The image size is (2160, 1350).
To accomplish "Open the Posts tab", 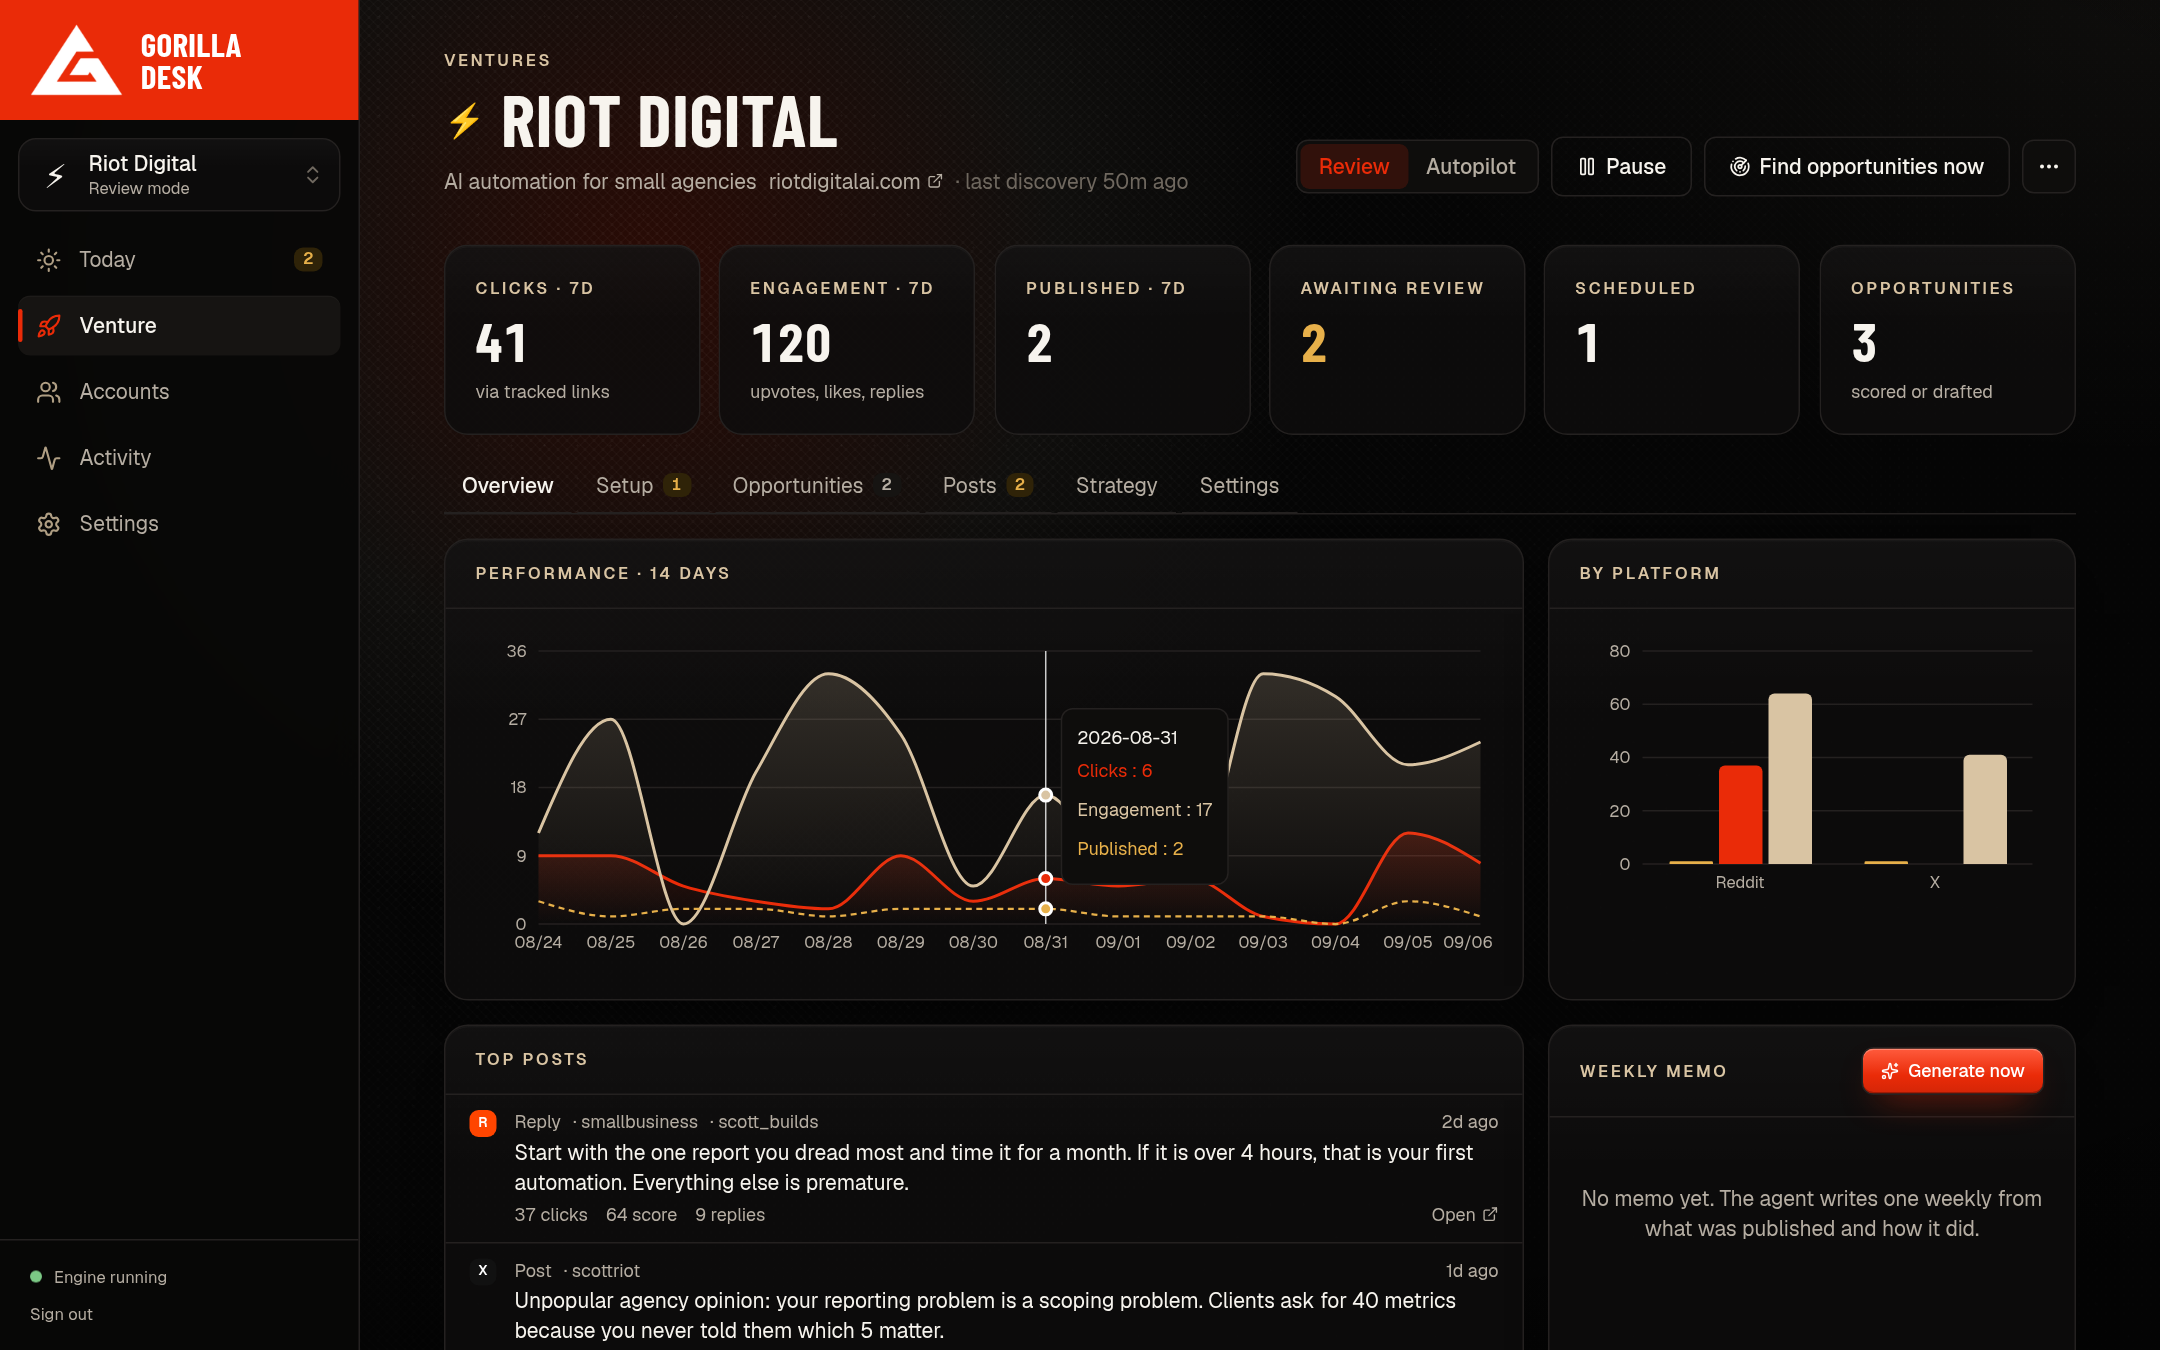I will coord(987,486).
